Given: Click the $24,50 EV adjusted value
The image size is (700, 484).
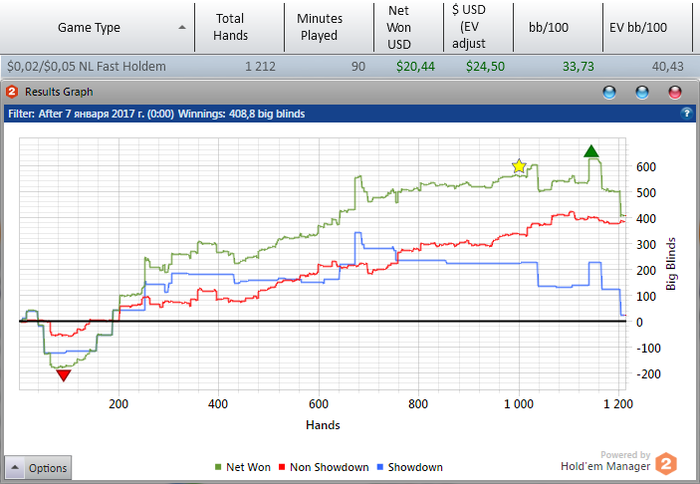Looking at the screenshot, I should (485, 67).
